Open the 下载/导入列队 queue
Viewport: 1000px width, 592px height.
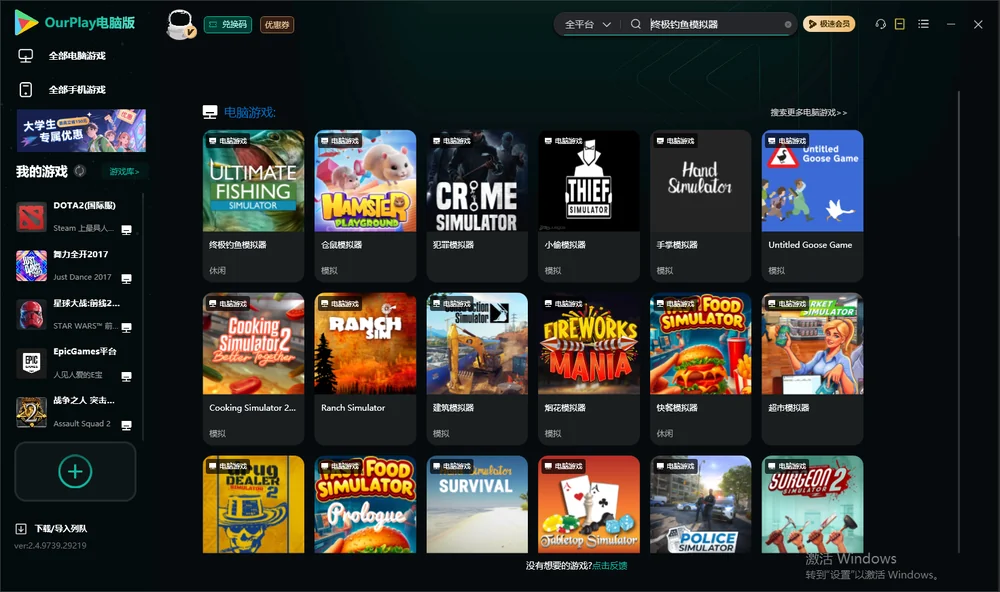click(61, 529)
